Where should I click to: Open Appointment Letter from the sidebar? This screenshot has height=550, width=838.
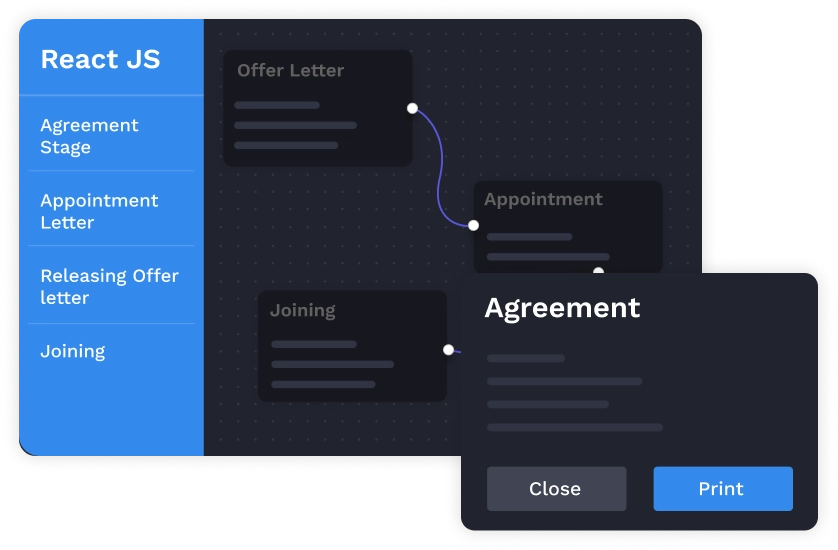[99, 211]
